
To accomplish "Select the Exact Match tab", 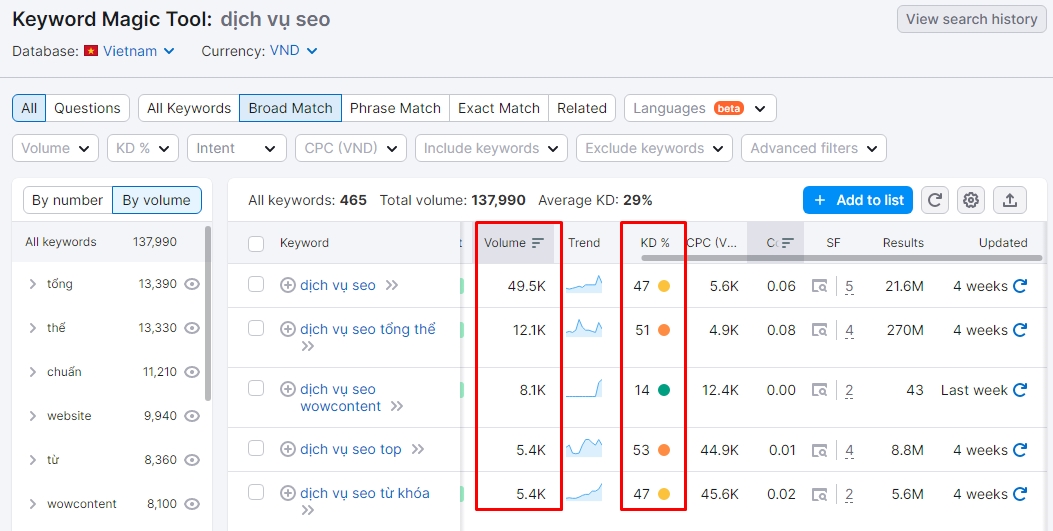I will (x=498, y=108).
